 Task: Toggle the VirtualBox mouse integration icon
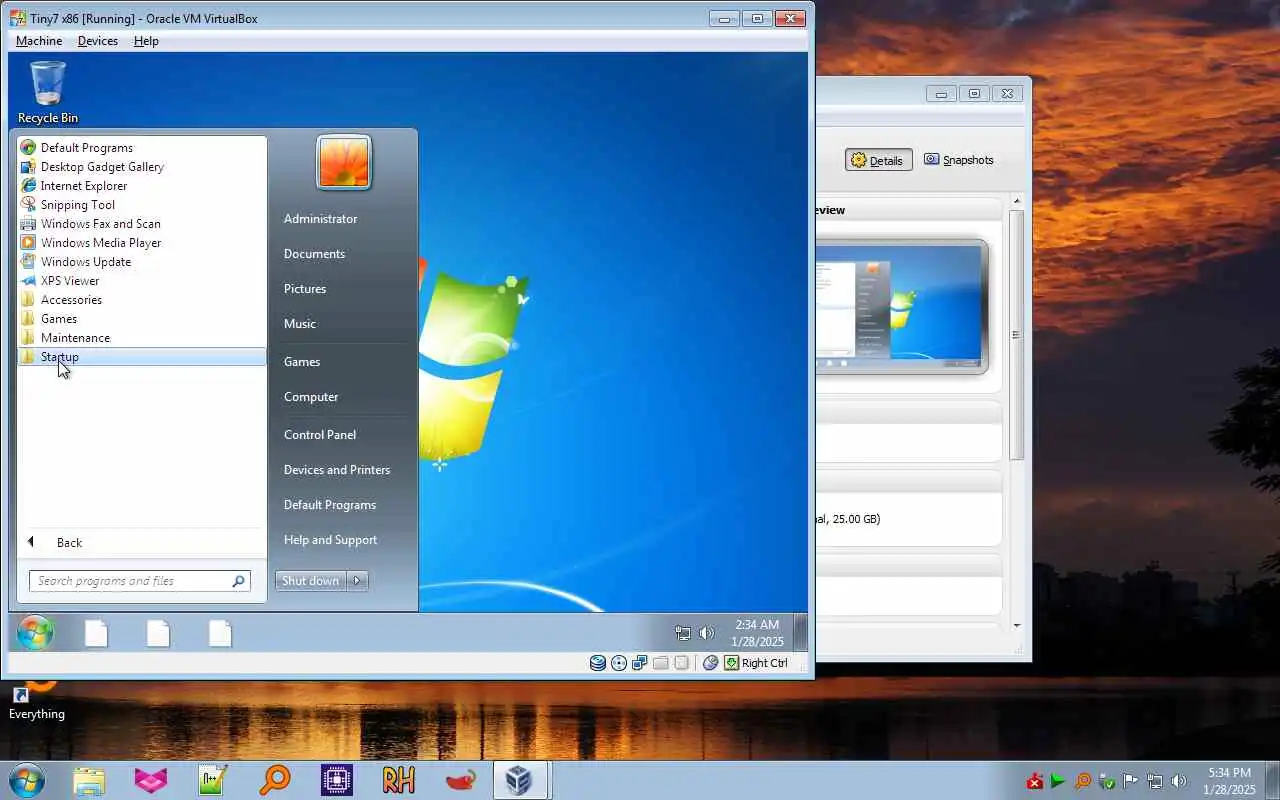(711, 663)
